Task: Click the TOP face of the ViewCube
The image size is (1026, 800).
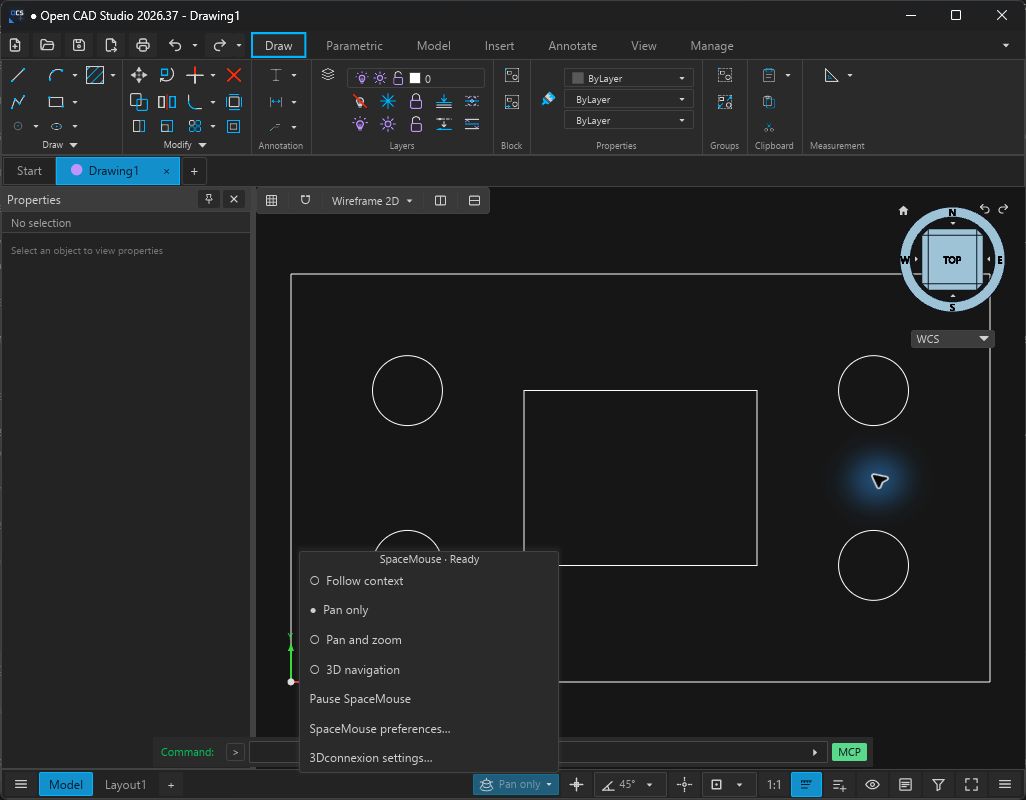Action: tap(952, 260)
